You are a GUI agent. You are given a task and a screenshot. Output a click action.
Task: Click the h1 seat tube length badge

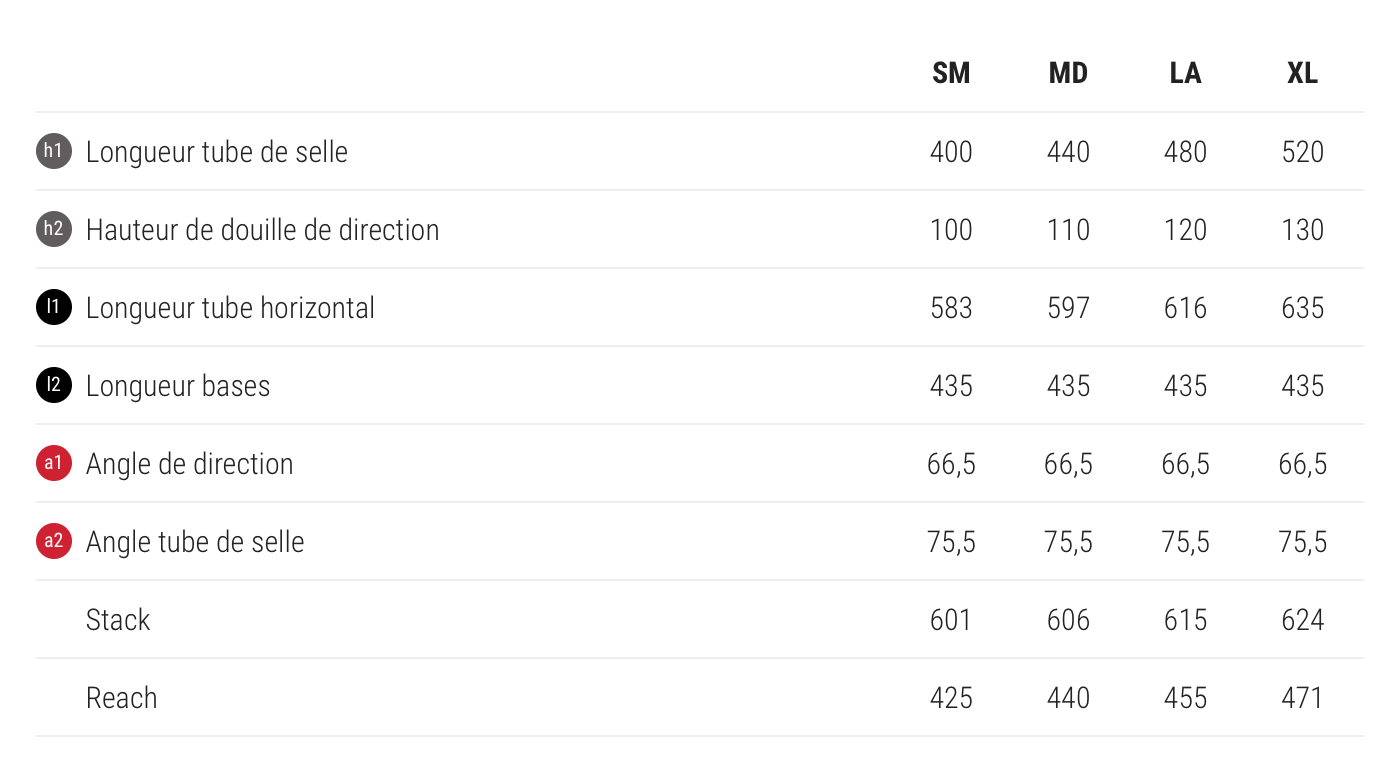click(x=54, y=152)
